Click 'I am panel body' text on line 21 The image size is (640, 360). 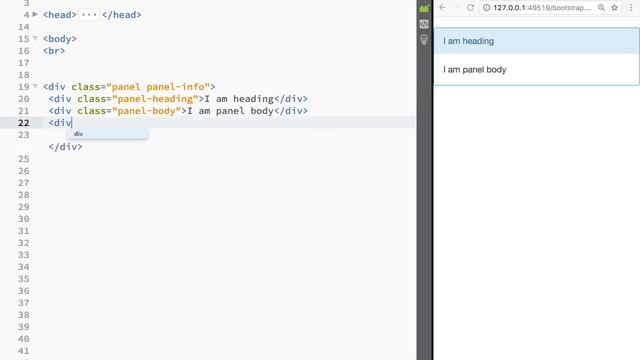230,111
